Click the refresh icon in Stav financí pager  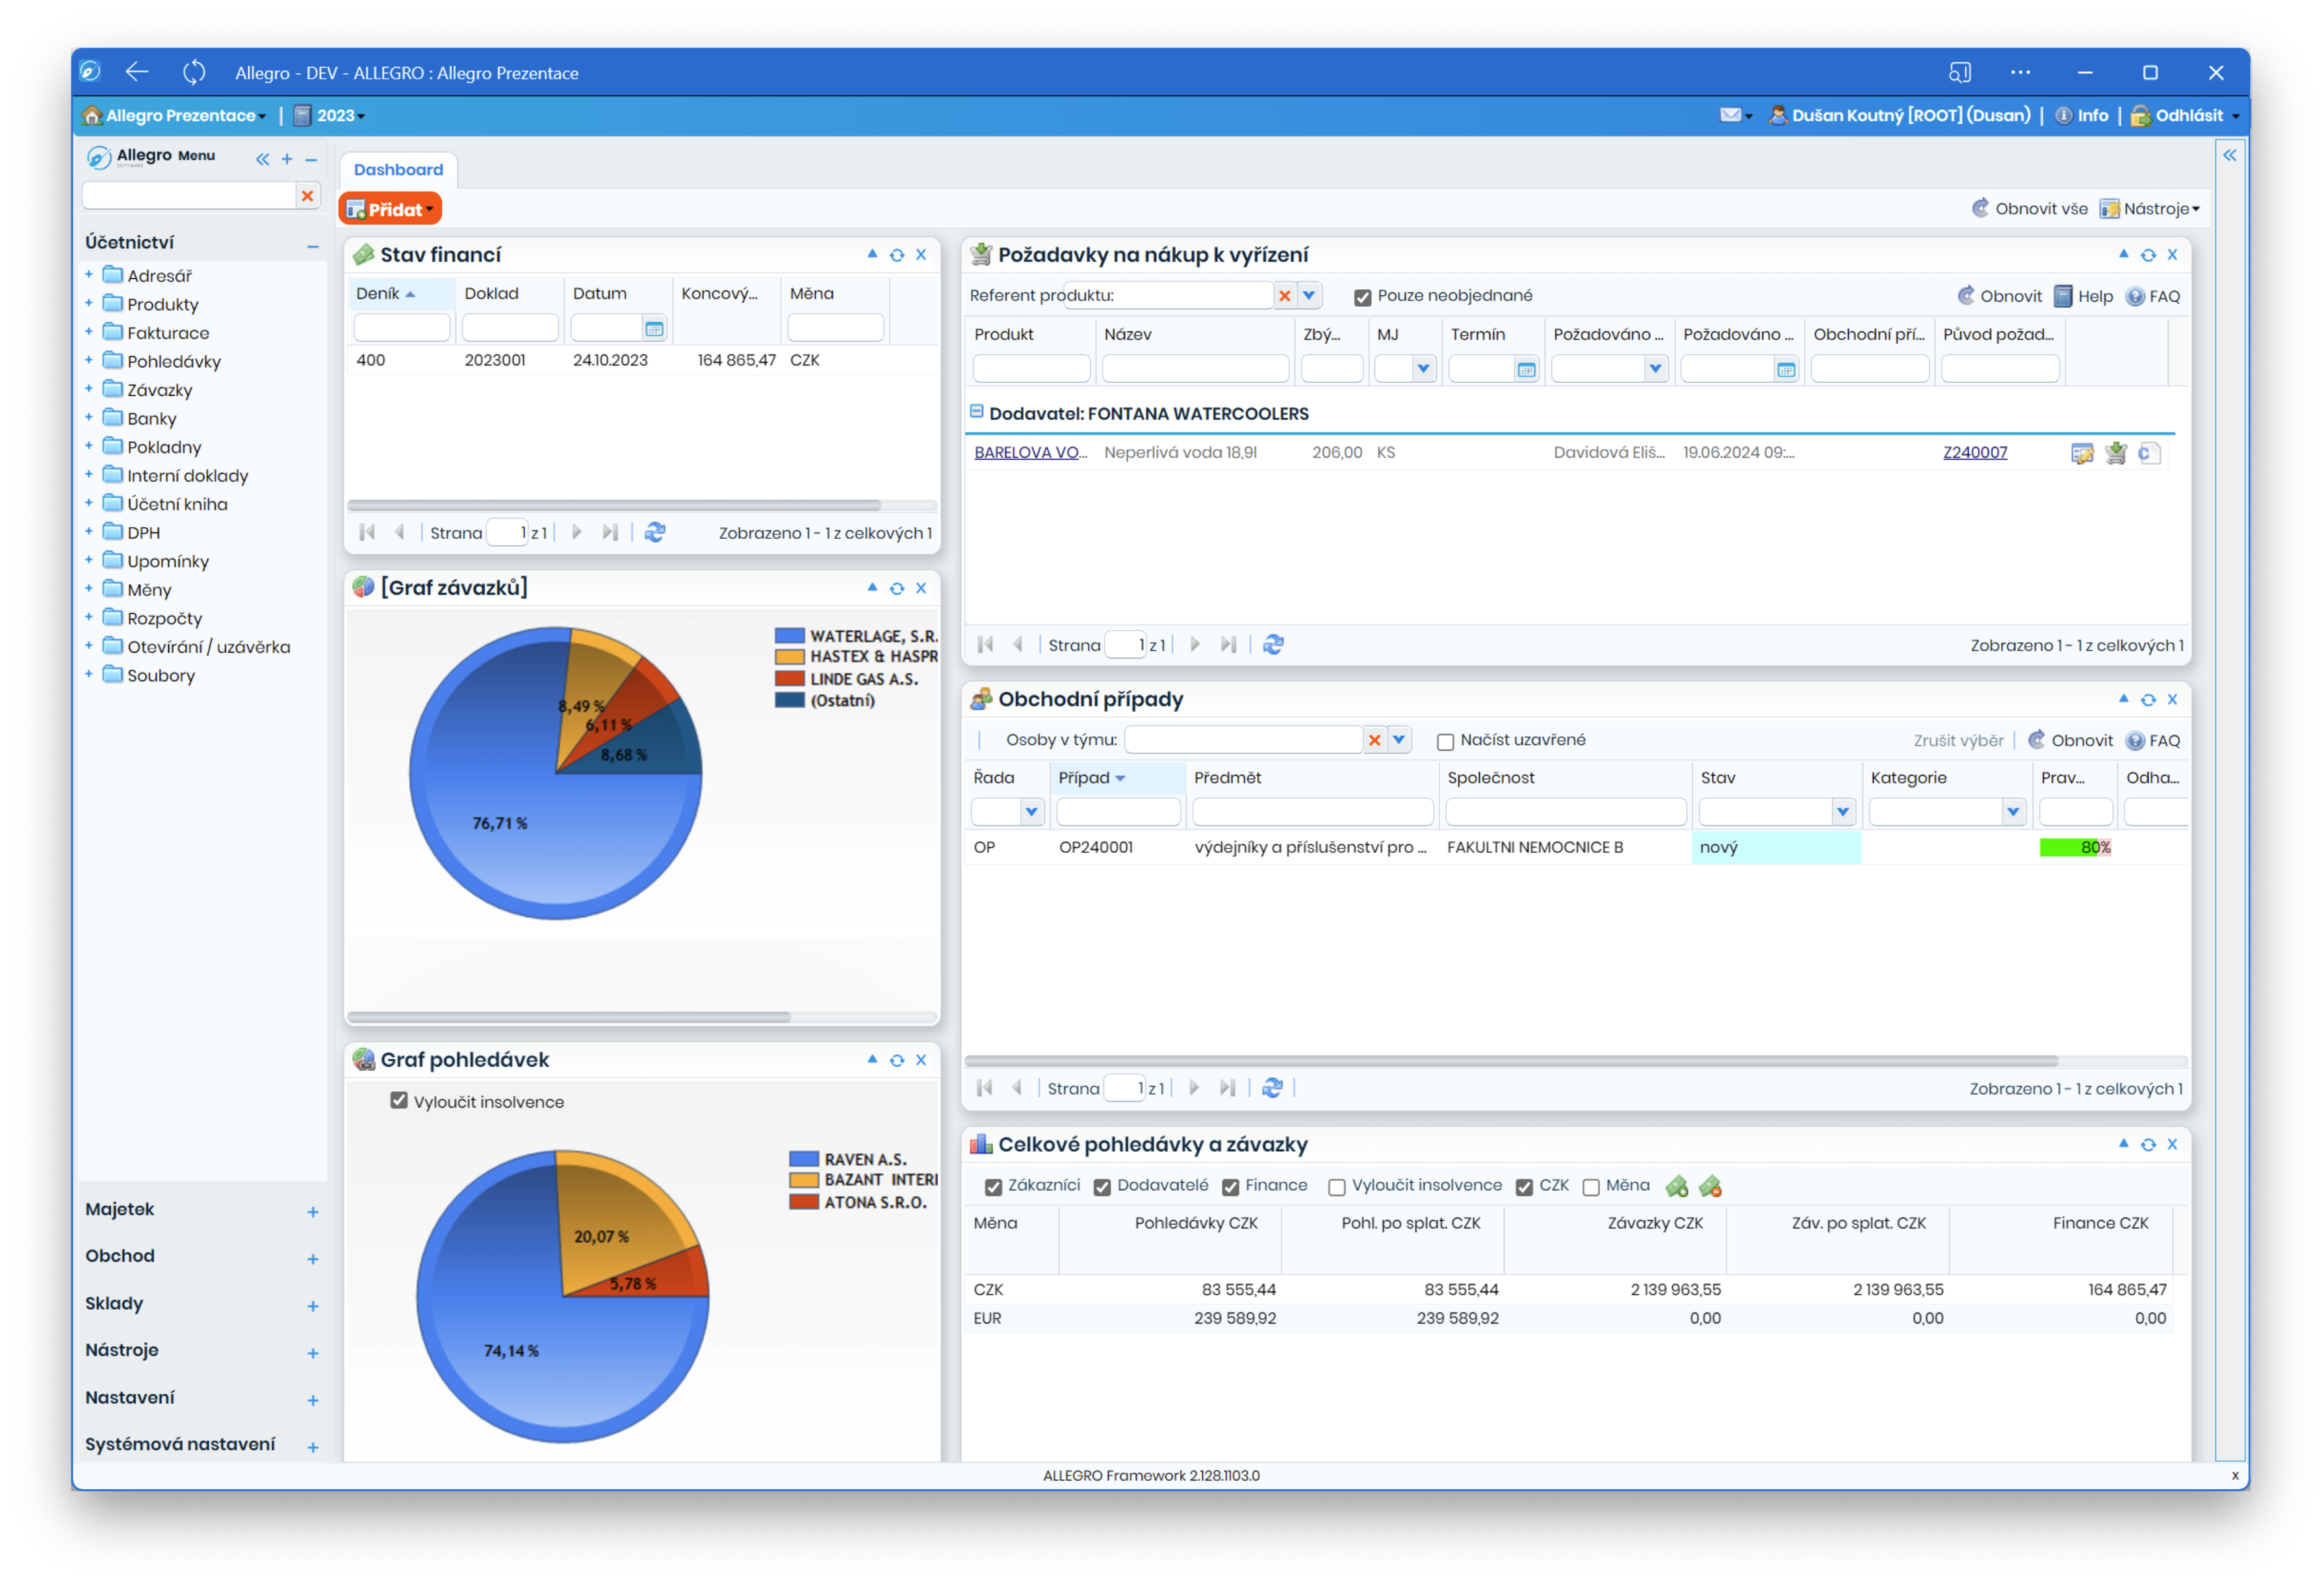coord(655,533)
